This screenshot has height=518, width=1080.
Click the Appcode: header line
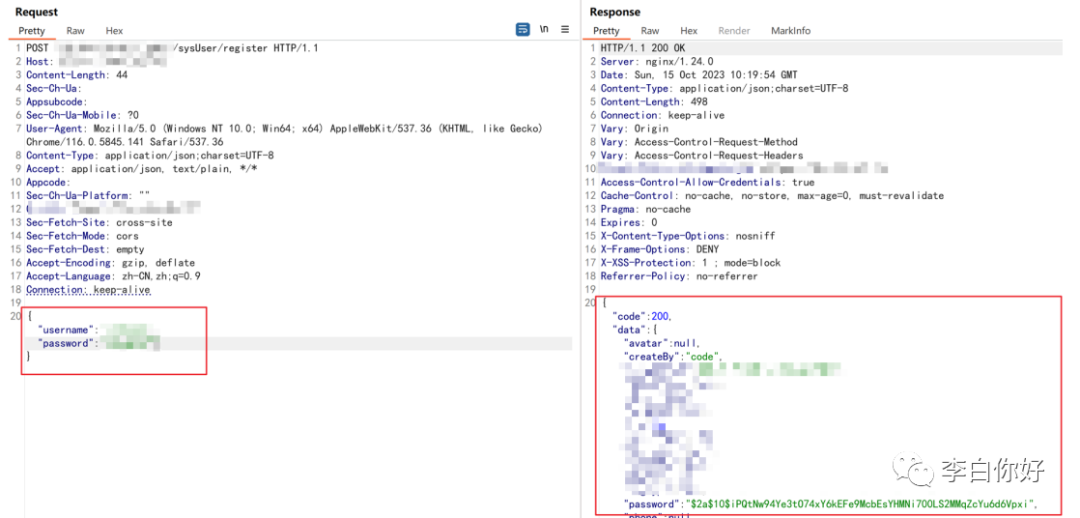click(48, 183)
